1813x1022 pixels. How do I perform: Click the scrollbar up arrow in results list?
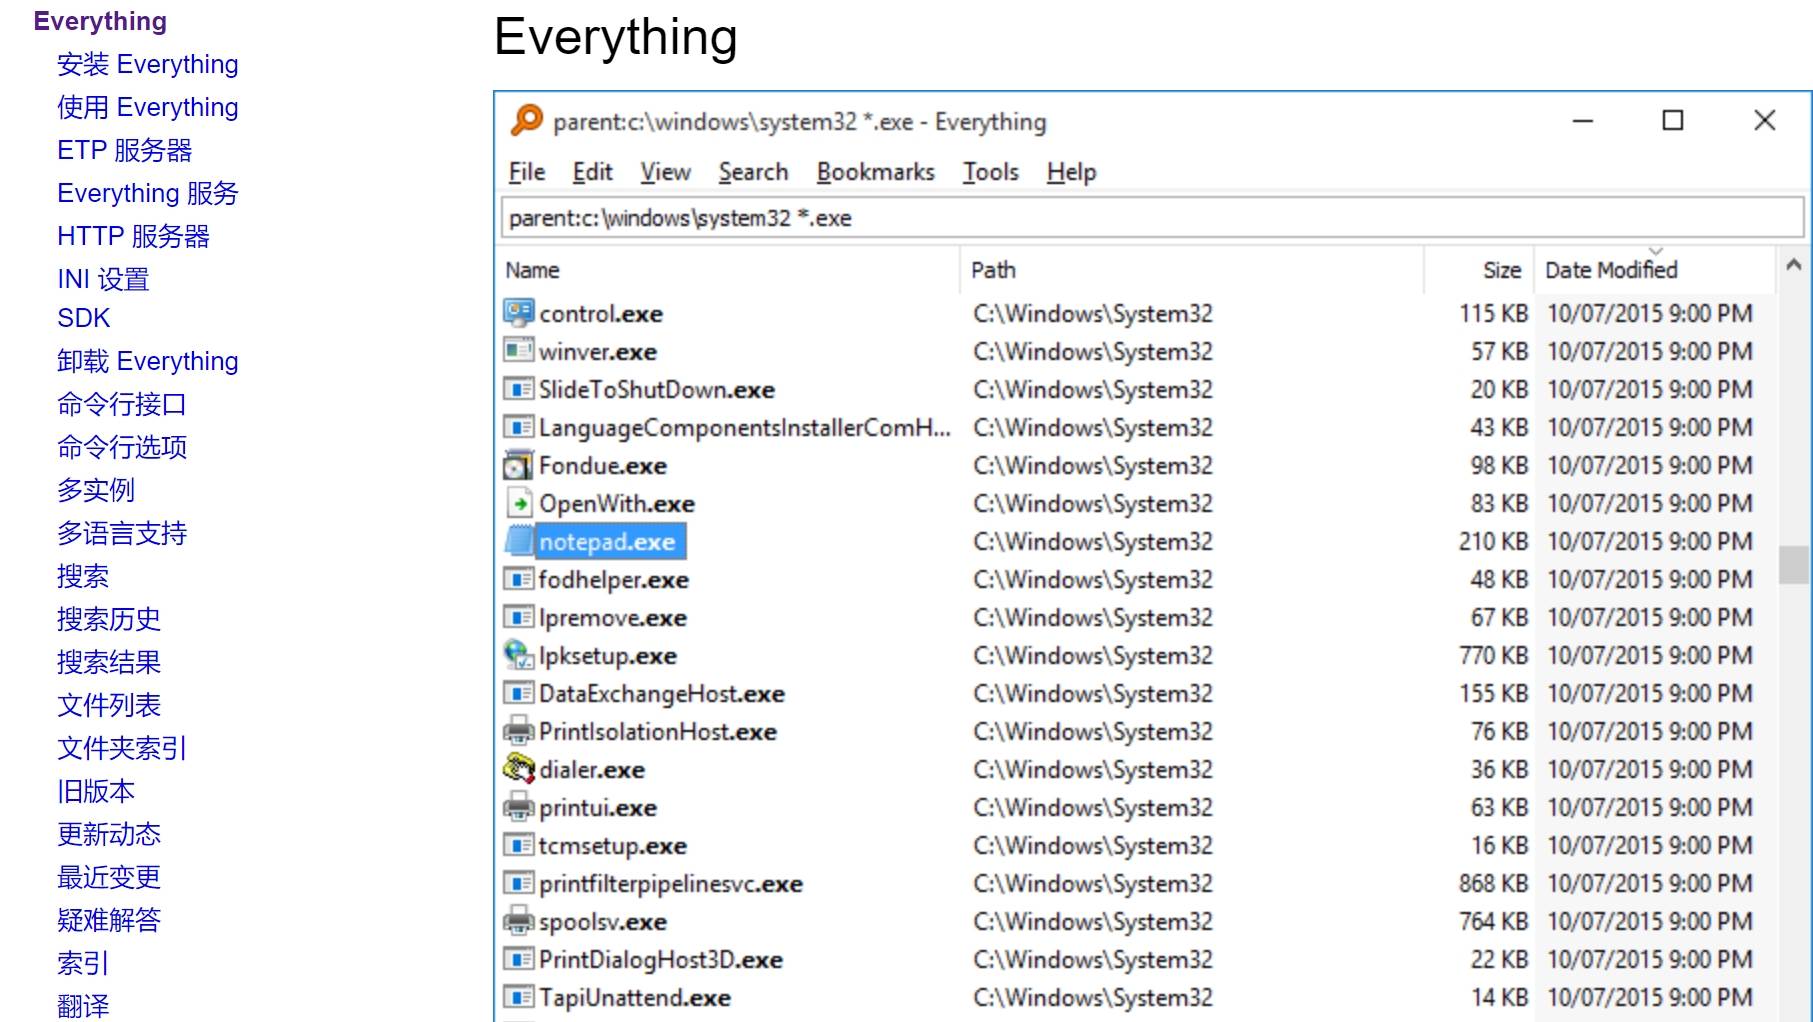(1793, 265)
